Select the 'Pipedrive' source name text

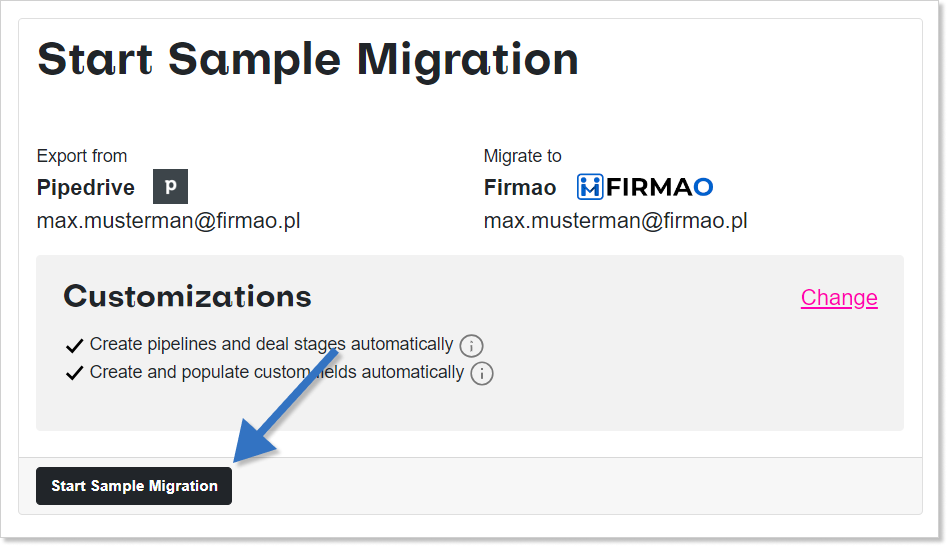(x=86, y=187)
